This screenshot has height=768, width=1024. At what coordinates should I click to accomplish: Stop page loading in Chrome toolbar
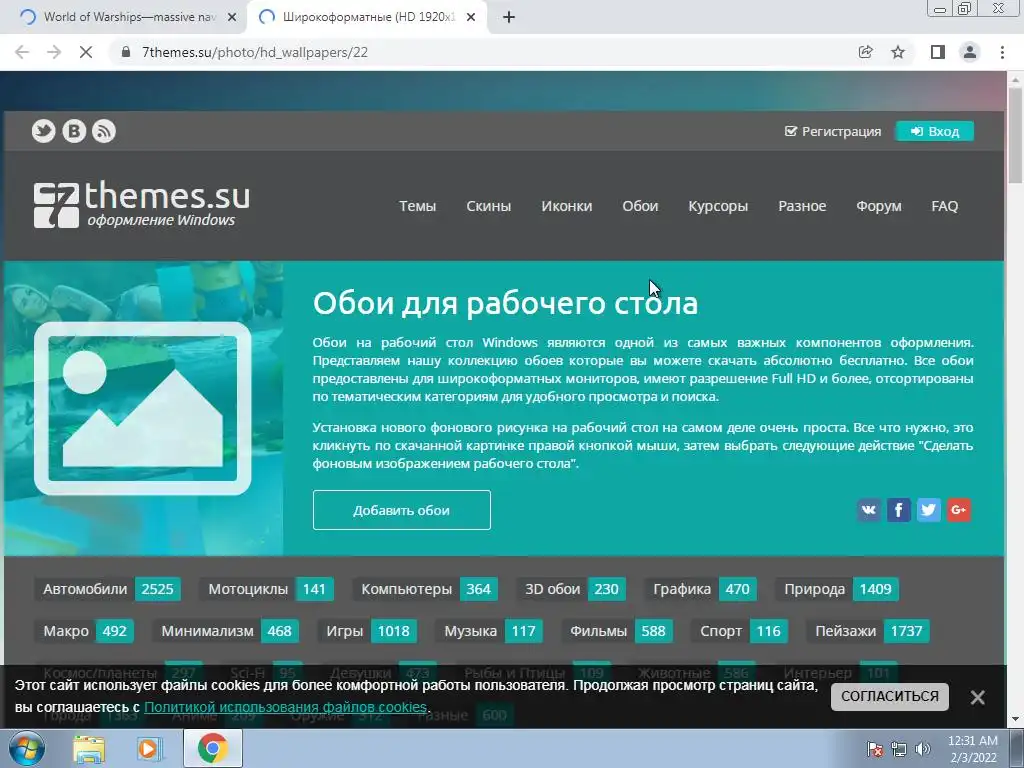point(86,52)
